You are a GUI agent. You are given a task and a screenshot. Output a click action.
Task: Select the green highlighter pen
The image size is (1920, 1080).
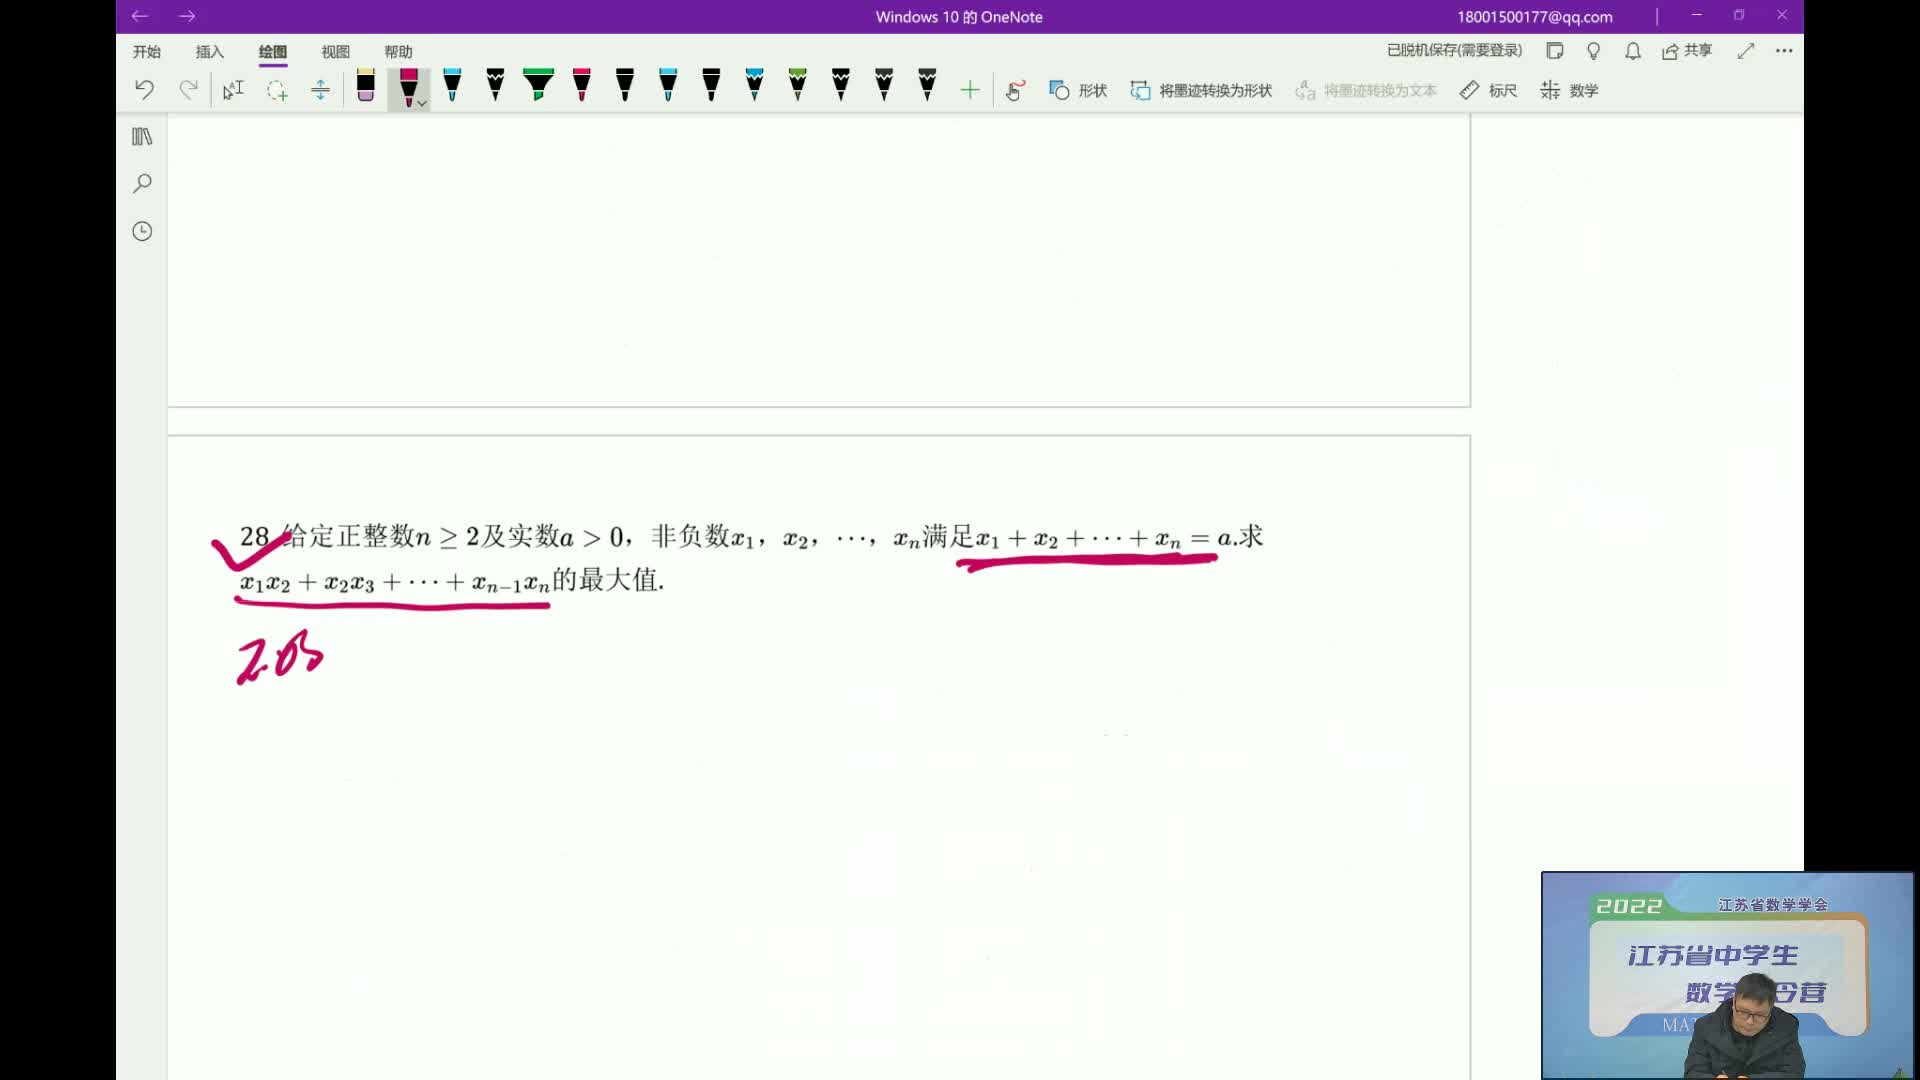point(538,86)
